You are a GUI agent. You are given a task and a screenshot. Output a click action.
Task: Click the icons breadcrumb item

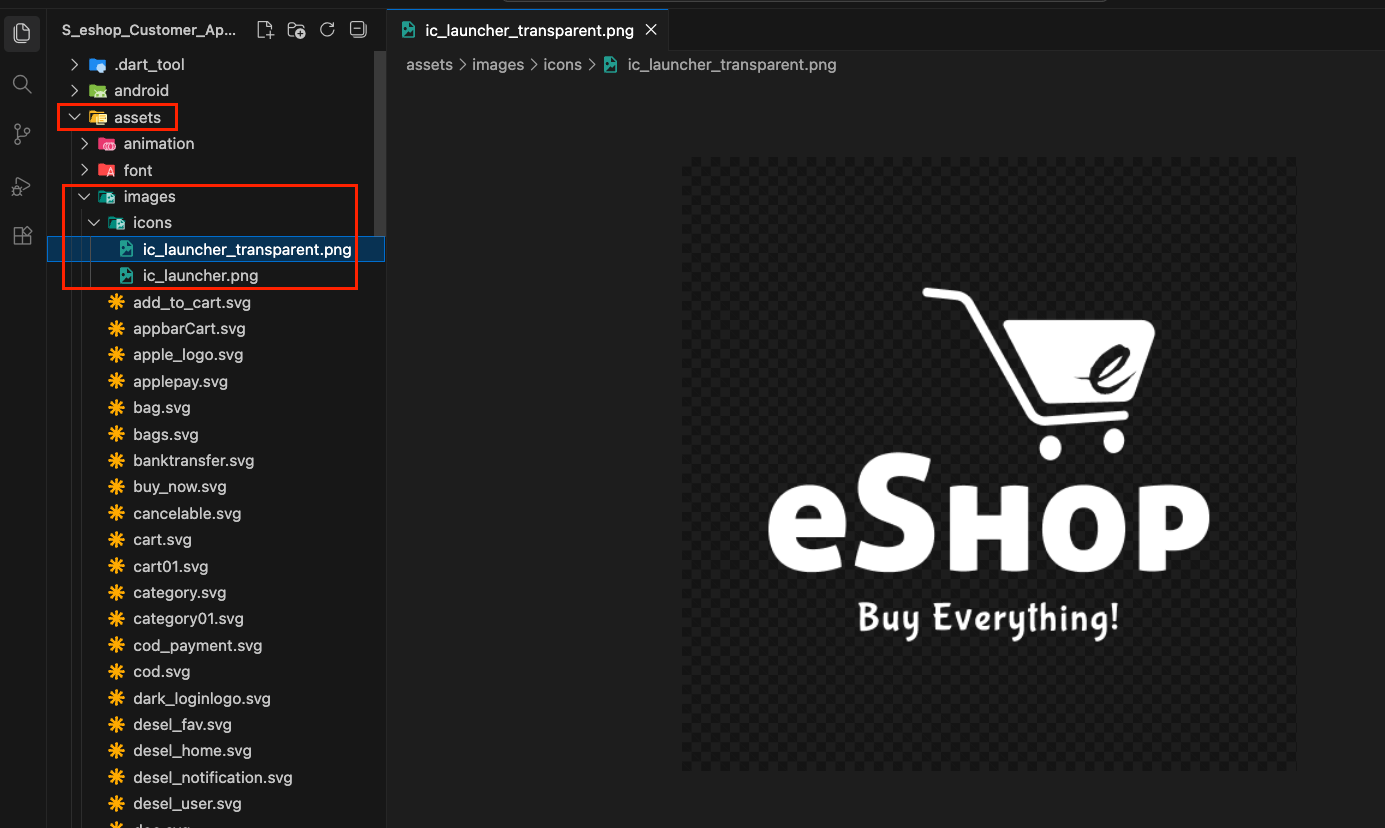tap(562, 64)
